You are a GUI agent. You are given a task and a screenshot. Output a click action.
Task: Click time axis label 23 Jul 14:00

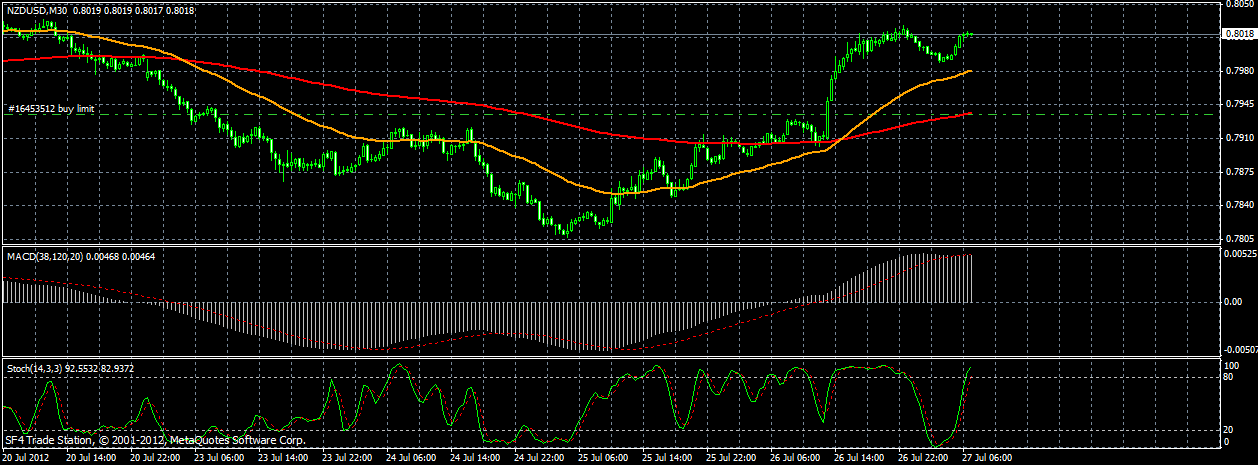coord(282,458)
